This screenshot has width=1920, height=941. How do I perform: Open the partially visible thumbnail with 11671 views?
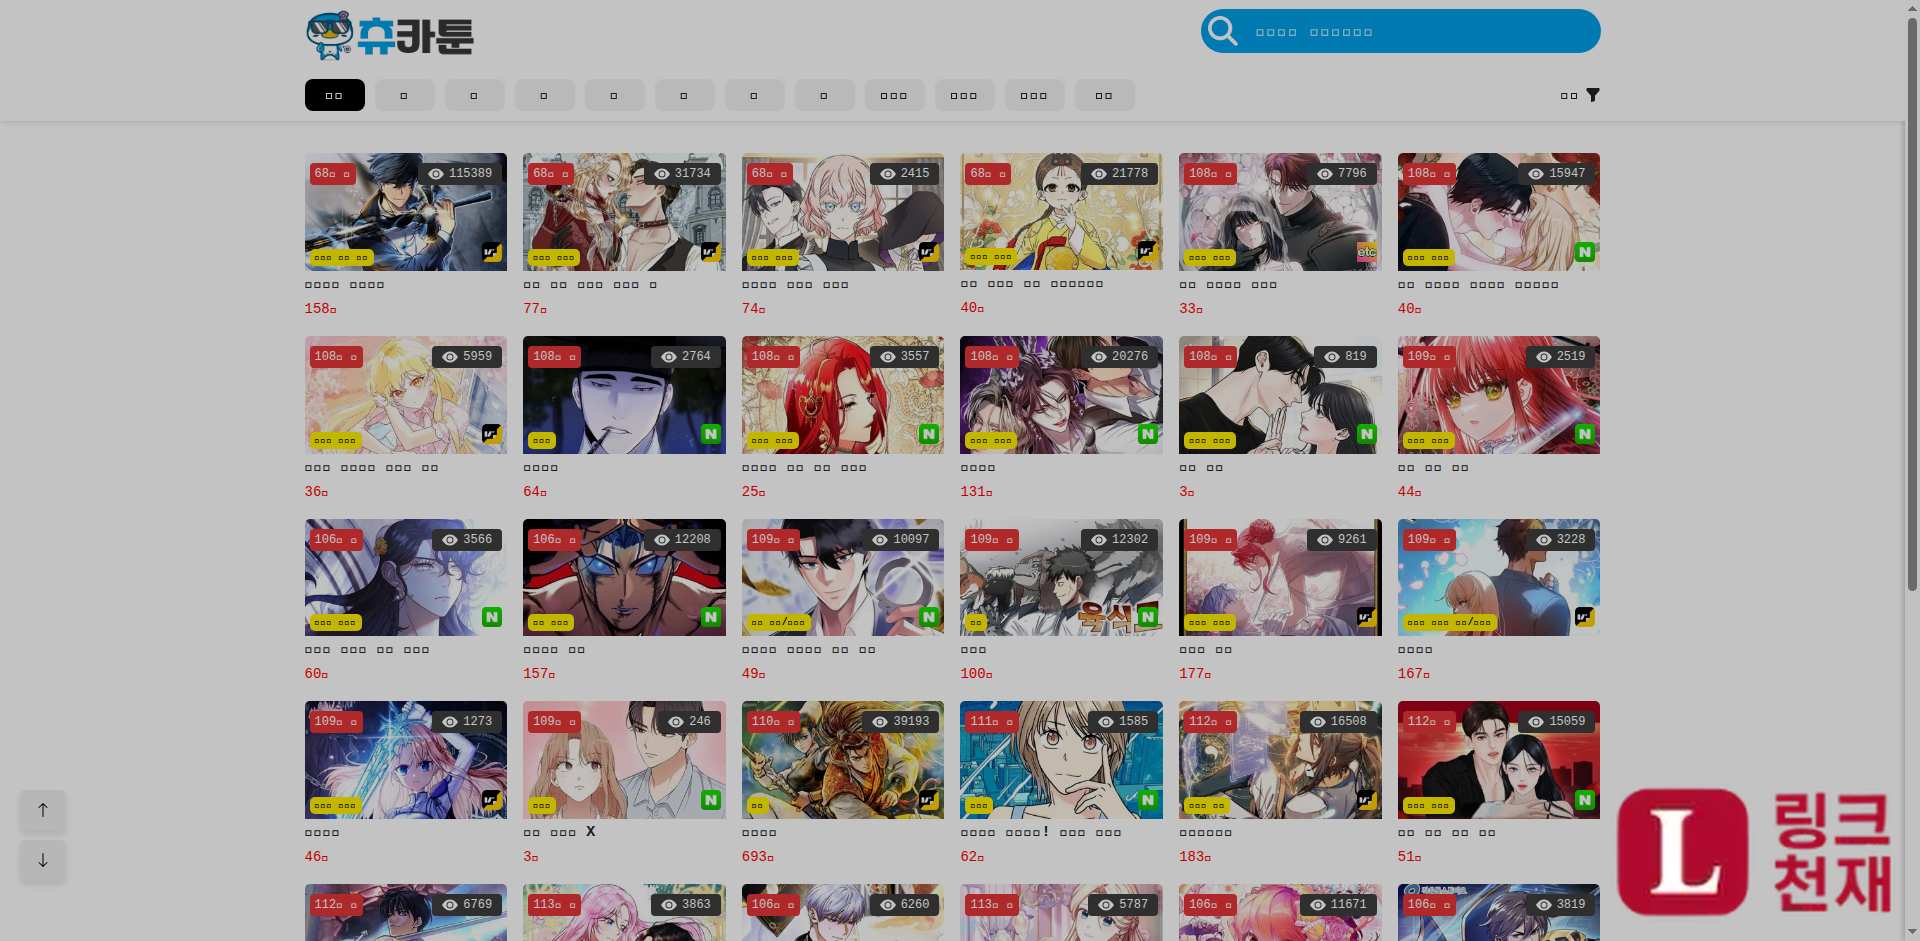(1280, 912)
